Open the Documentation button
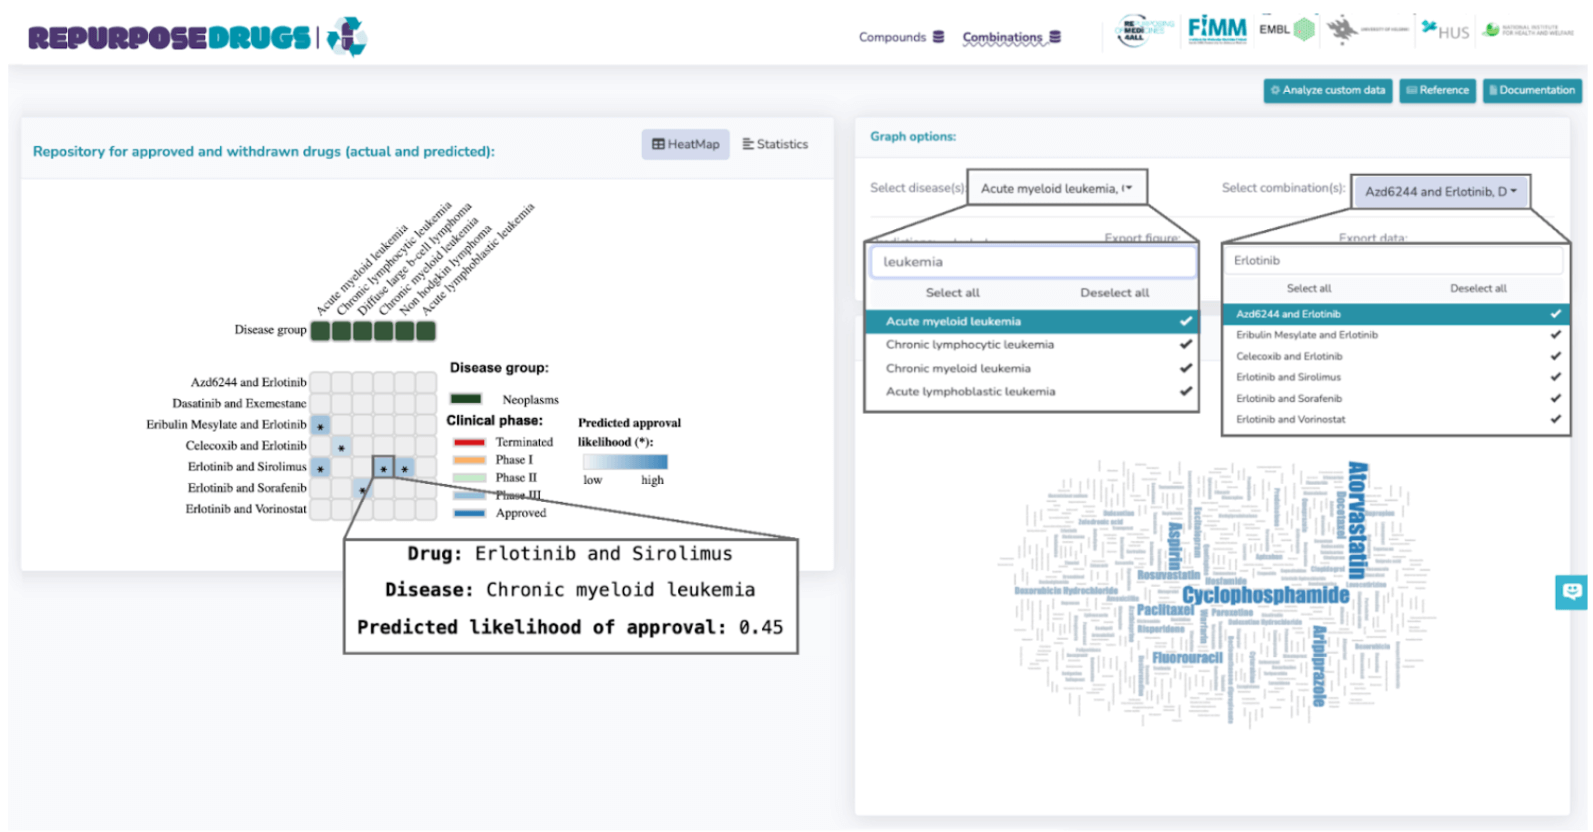Viewport: 1593px width, 832px height. tap(1531, 90)
